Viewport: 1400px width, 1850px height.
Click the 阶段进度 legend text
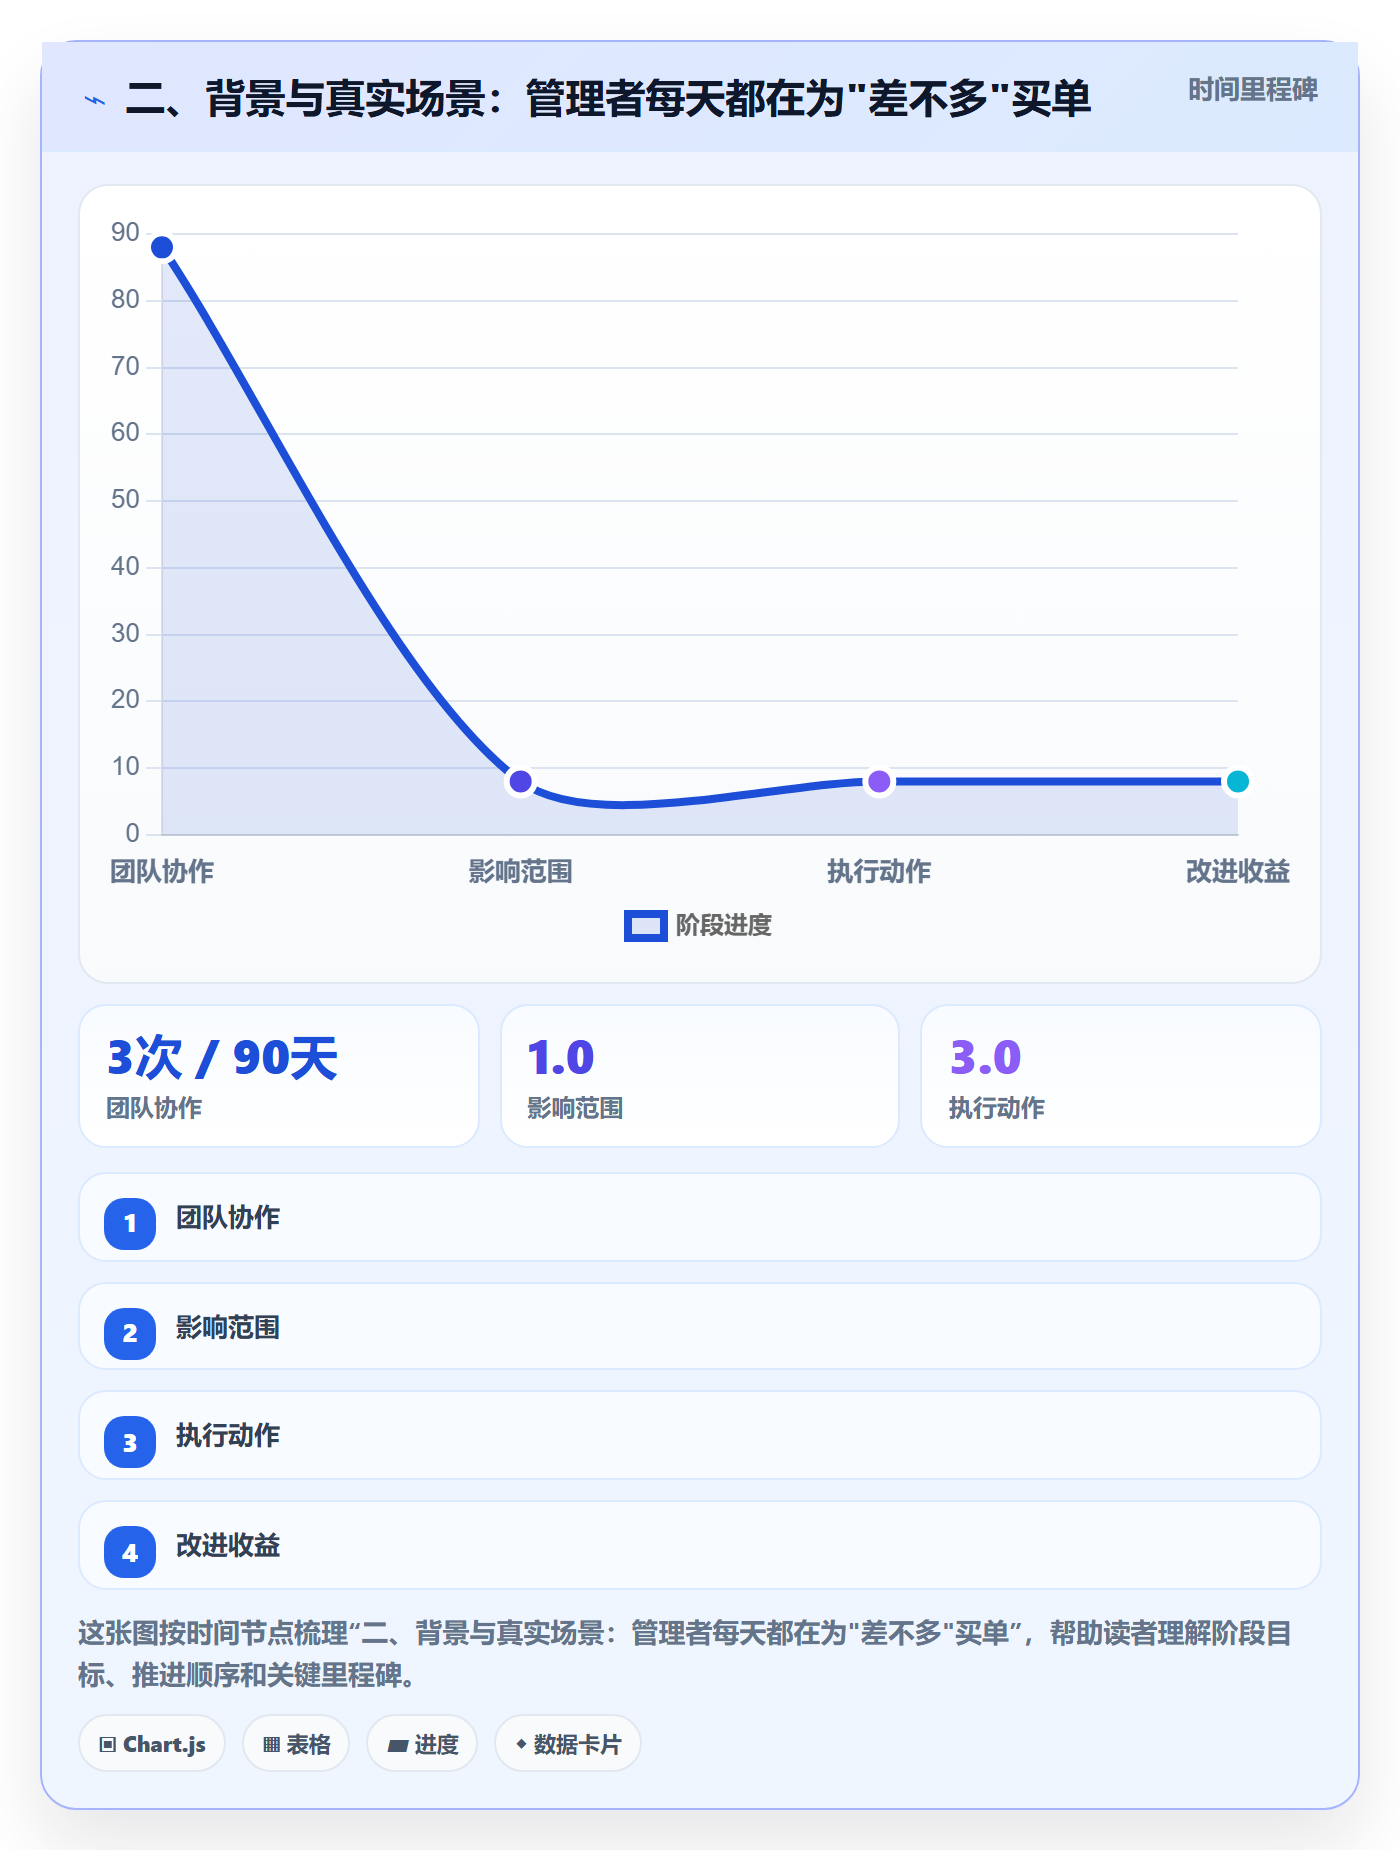724,926
